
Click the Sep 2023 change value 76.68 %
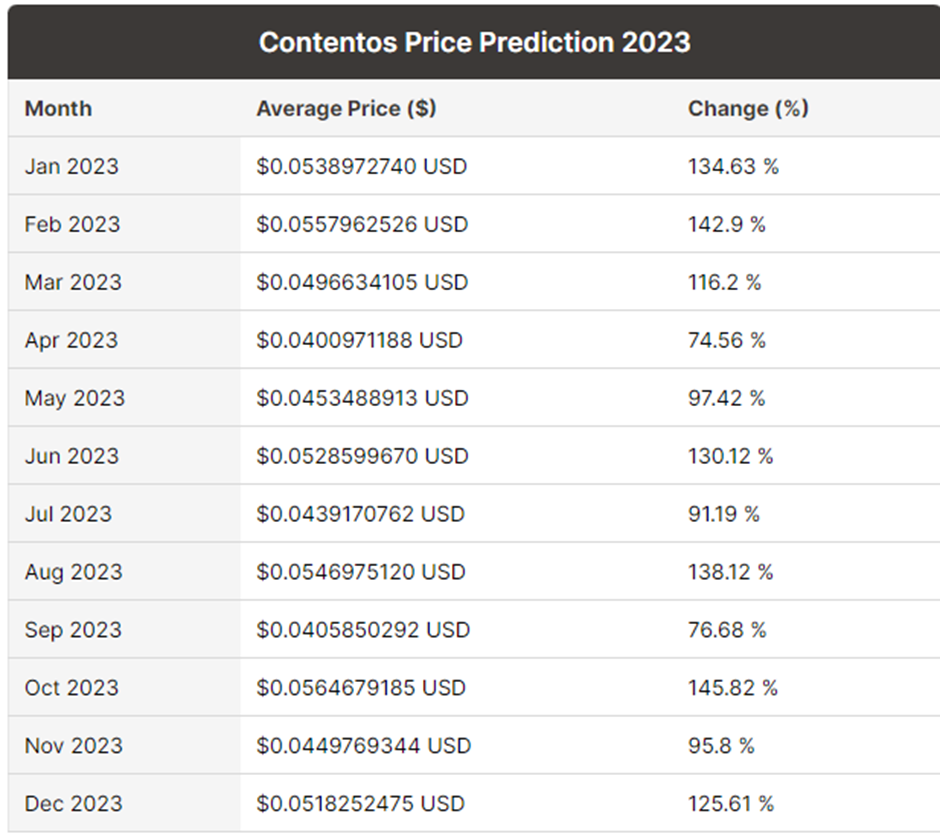tap(727, 630)
